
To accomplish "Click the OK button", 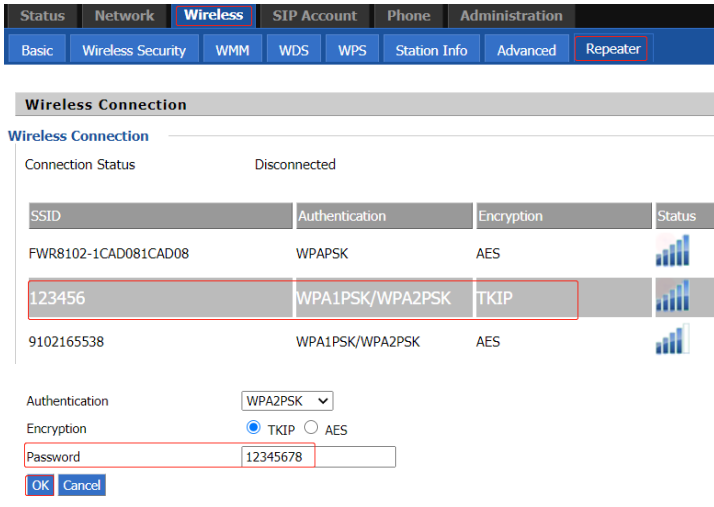I will pos(40,485).
